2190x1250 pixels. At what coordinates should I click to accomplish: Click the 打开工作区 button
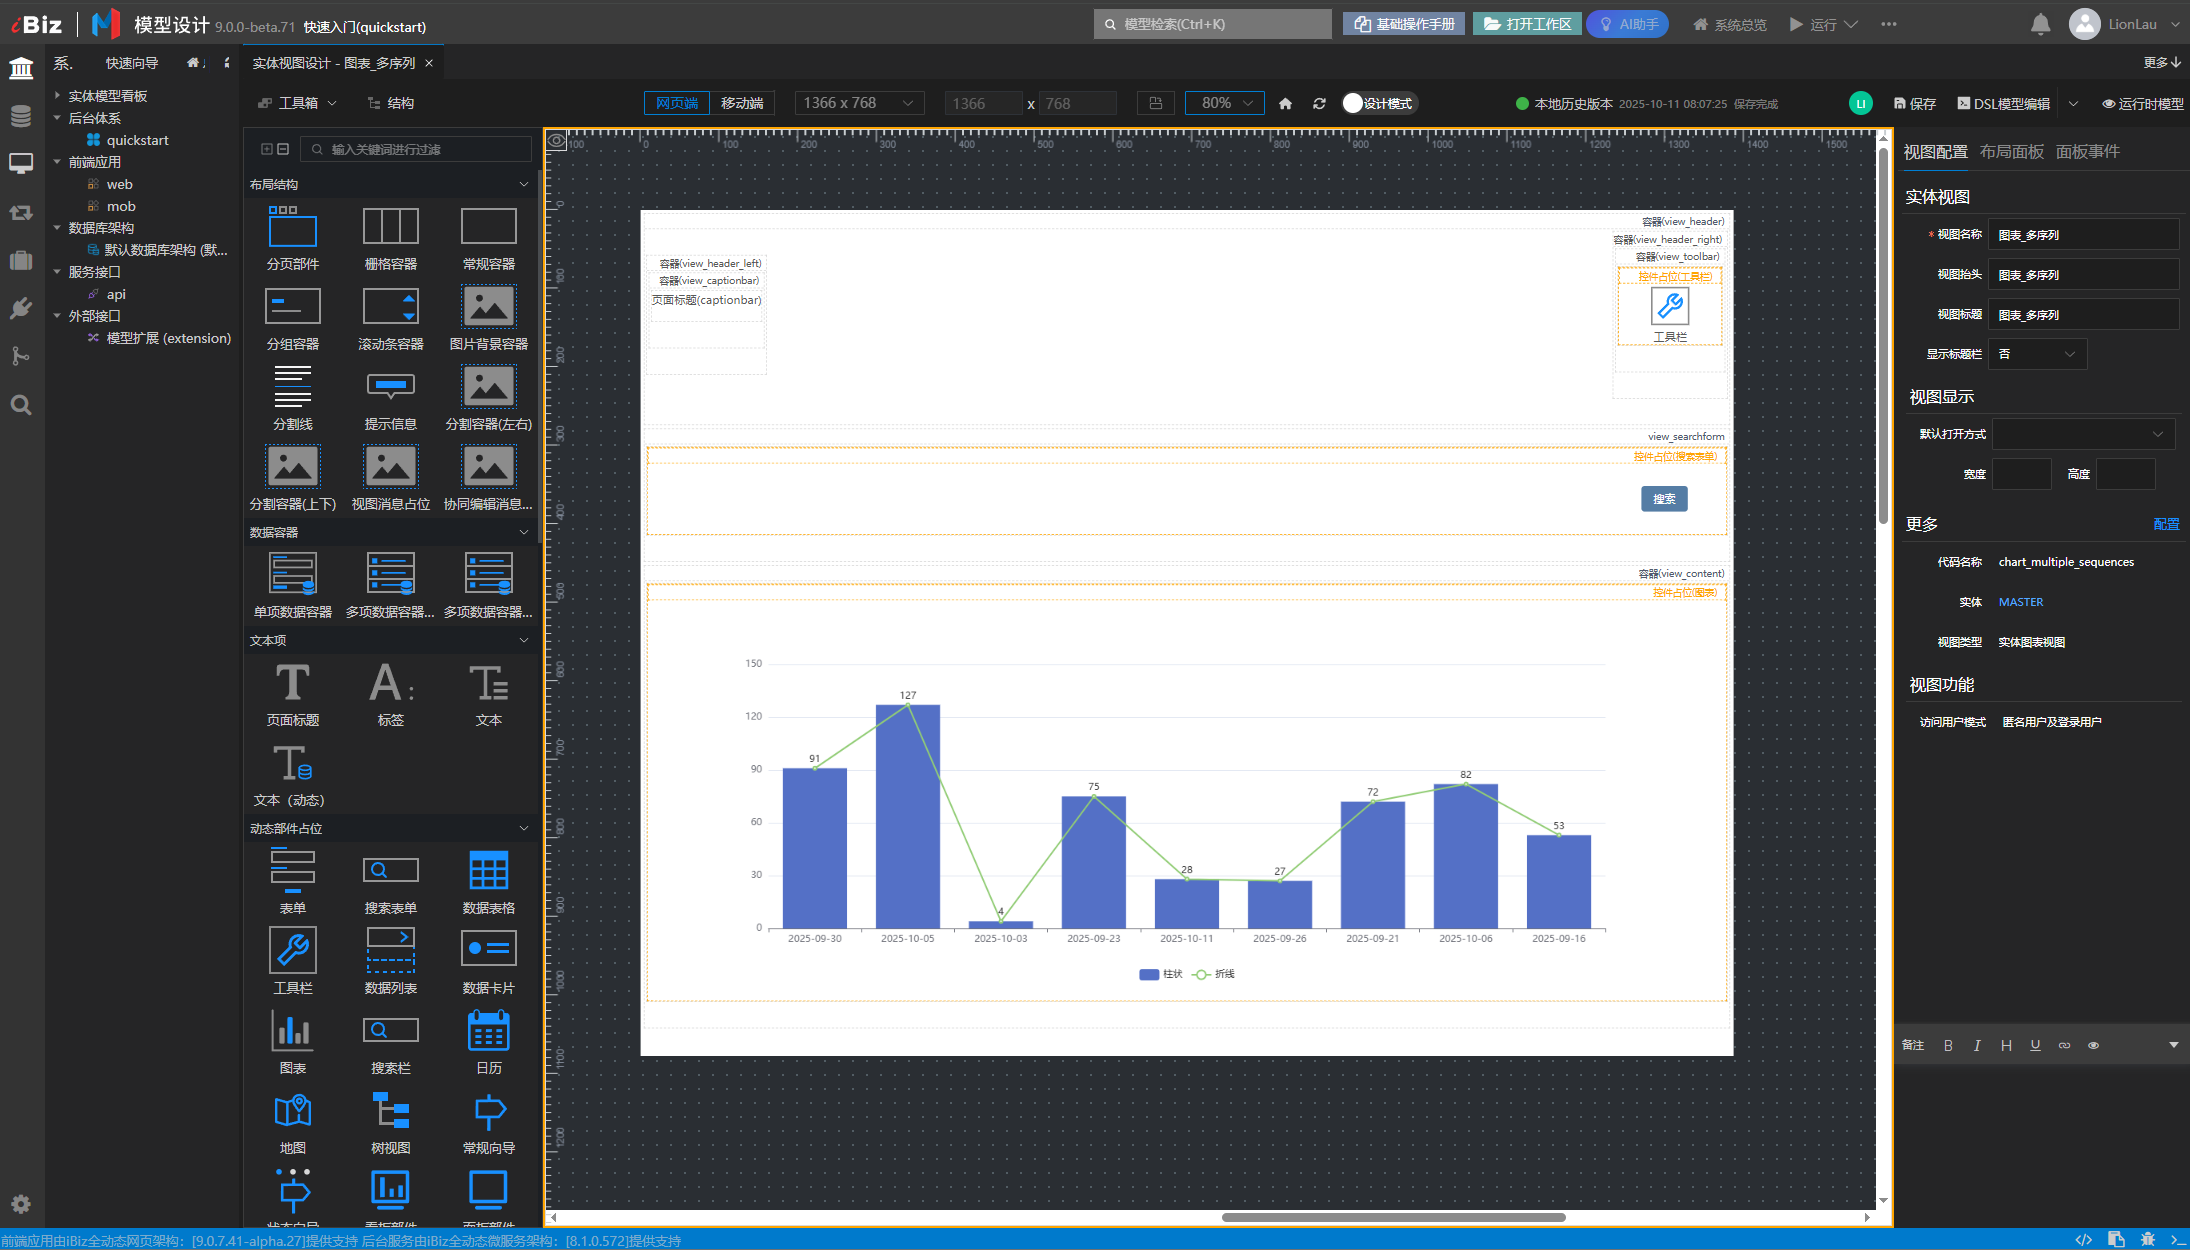[1527, 25]
